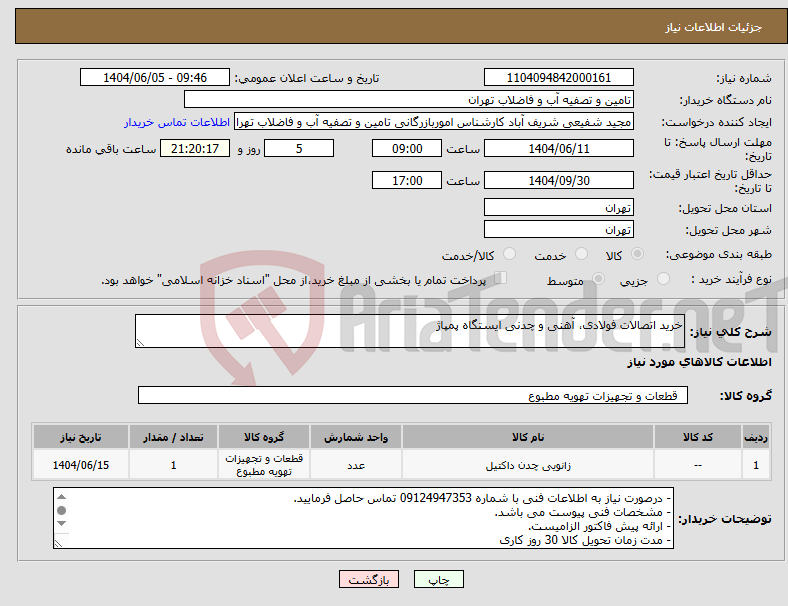Click the جزئیات اطلاعات نیاز page header
The width and height of the screenshot is (788, 606).
[x=714, y=27]
